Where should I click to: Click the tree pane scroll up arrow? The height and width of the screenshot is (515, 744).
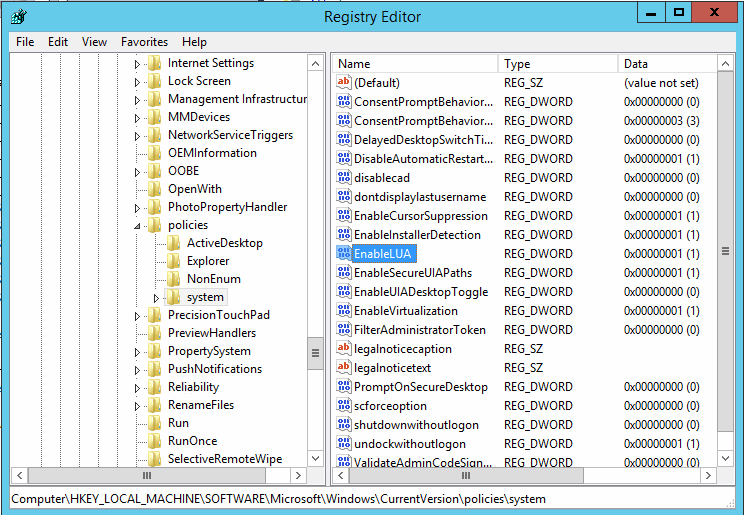pyautogui.click(x=316, y=63)
